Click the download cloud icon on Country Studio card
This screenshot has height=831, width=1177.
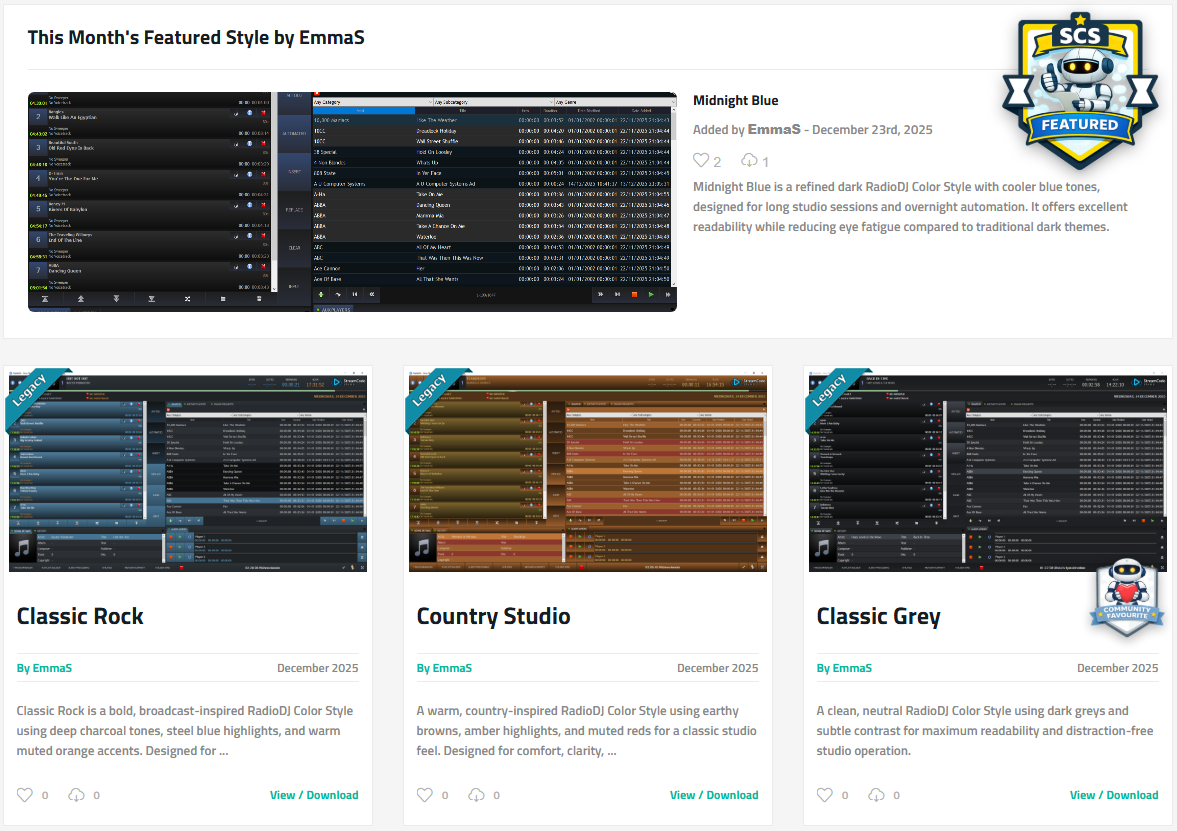[477, 795]
